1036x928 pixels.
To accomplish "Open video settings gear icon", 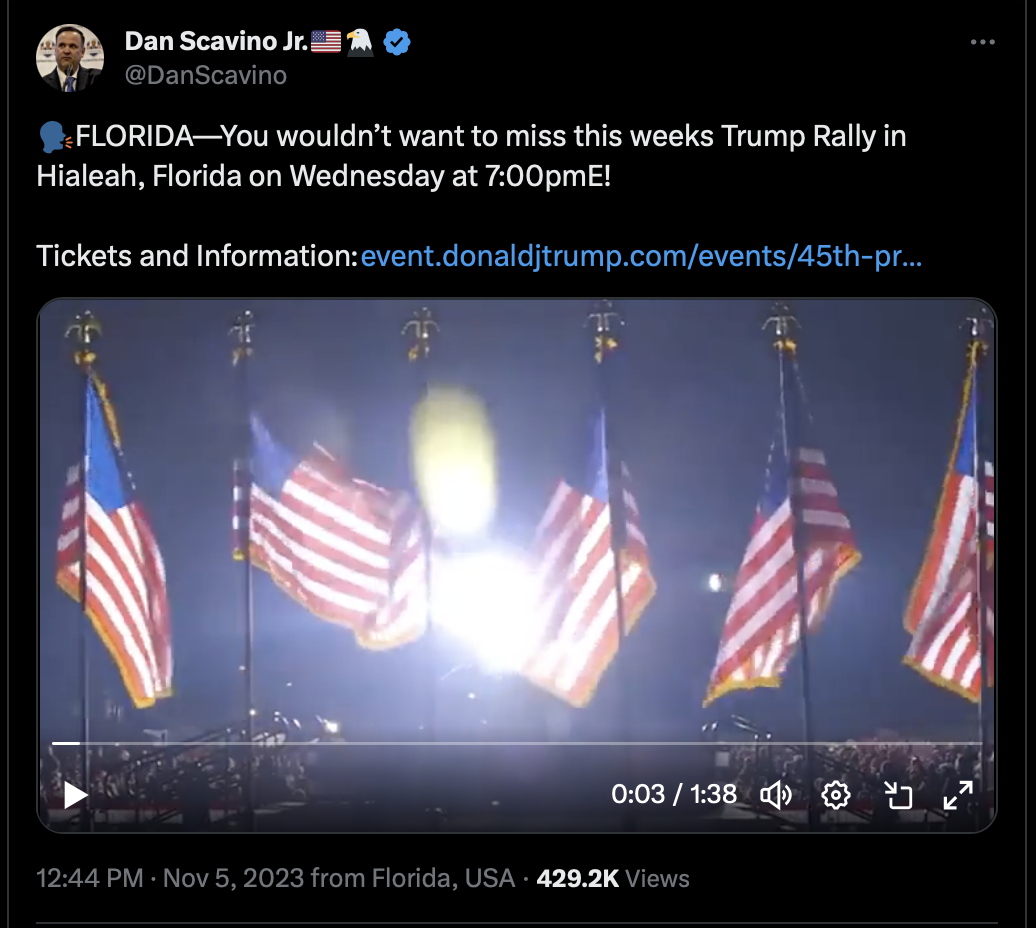I will 836,795.
